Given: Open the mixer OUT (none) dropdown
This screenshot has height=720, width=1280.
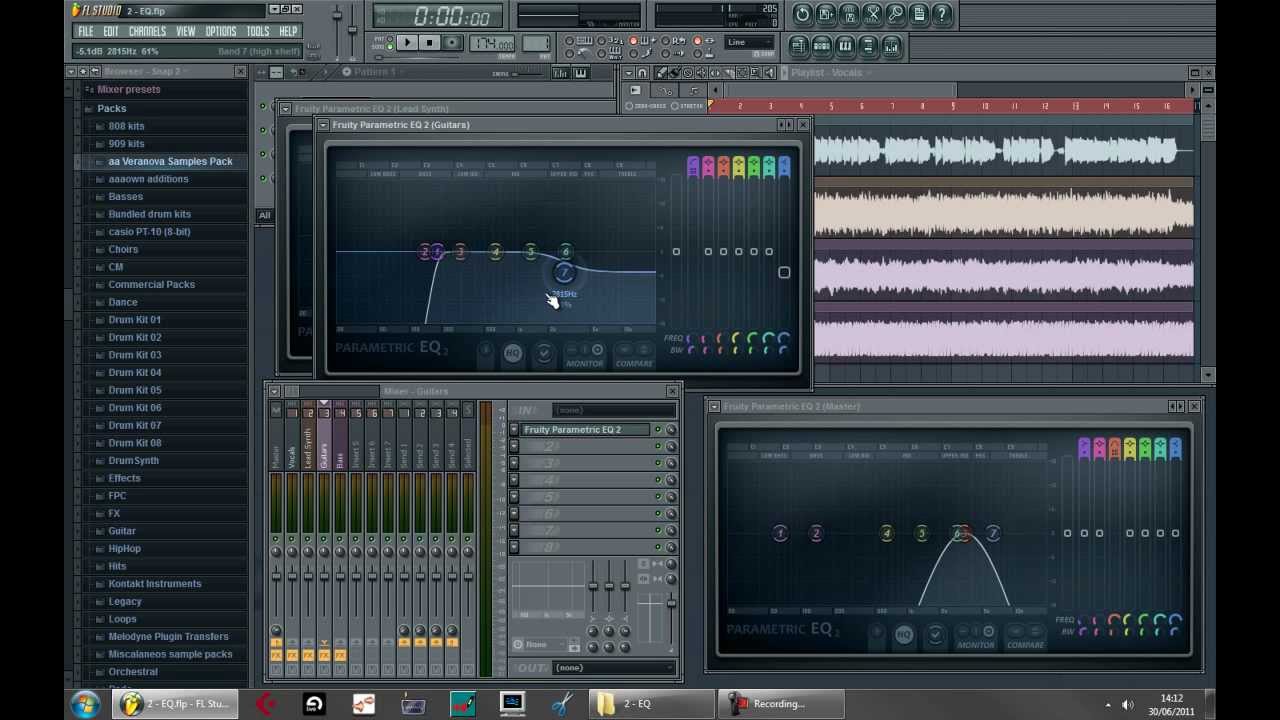Looking at the screenshot, I should click(x=613, y=668).
